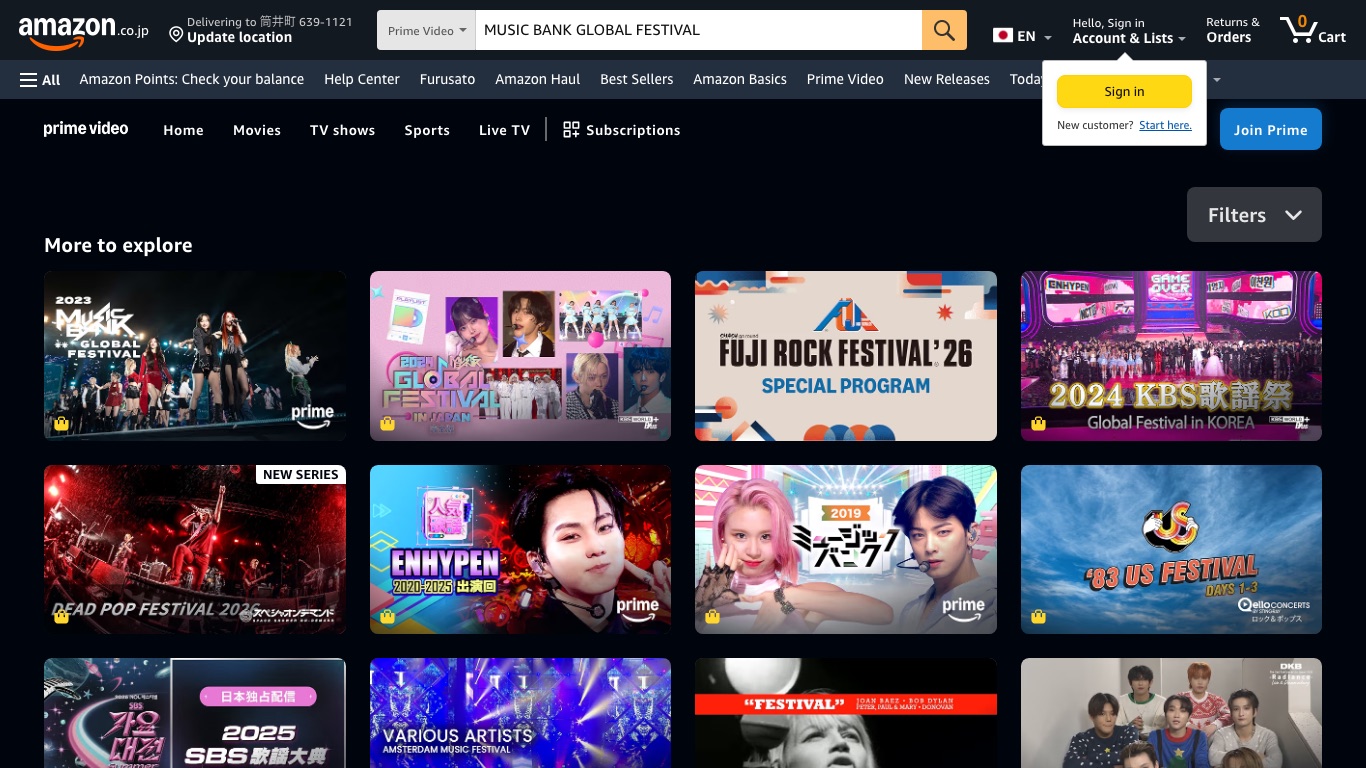The height and width of the screenshot is (768, 1366).
Task: Go to Prime Video Home tab
Action: [183, 130]
